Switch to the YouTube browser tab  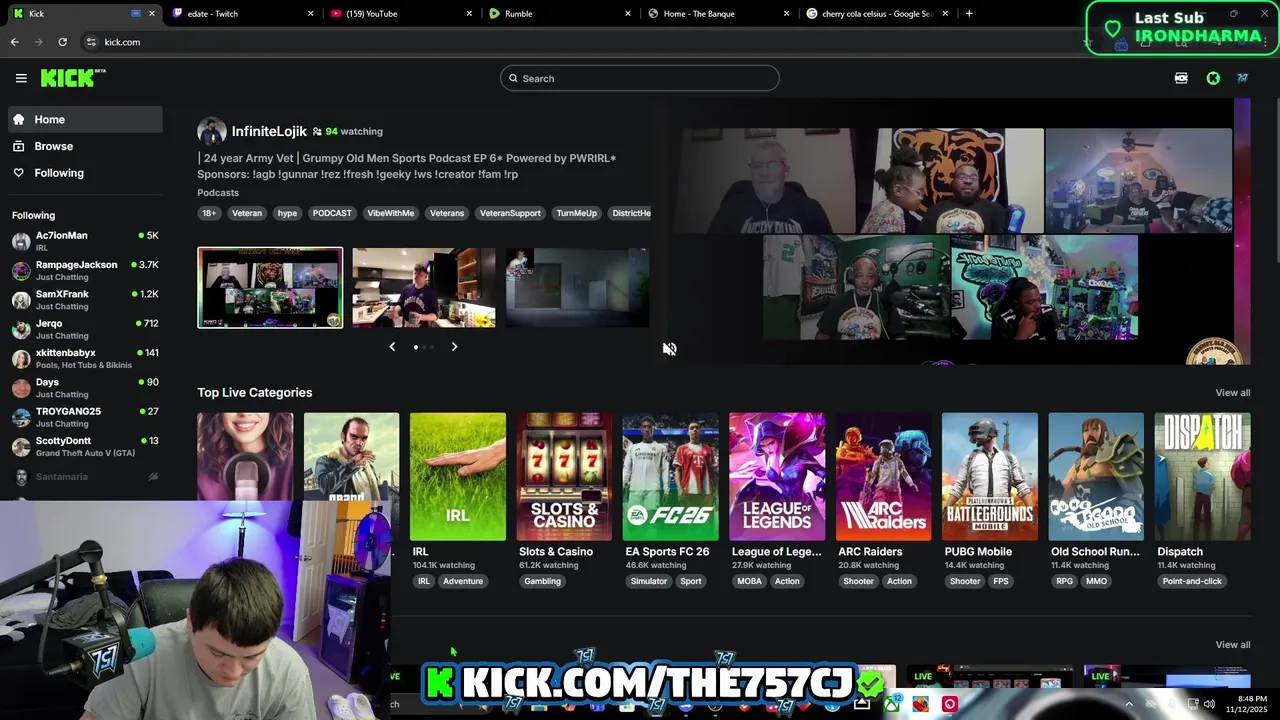pos(401,13)
